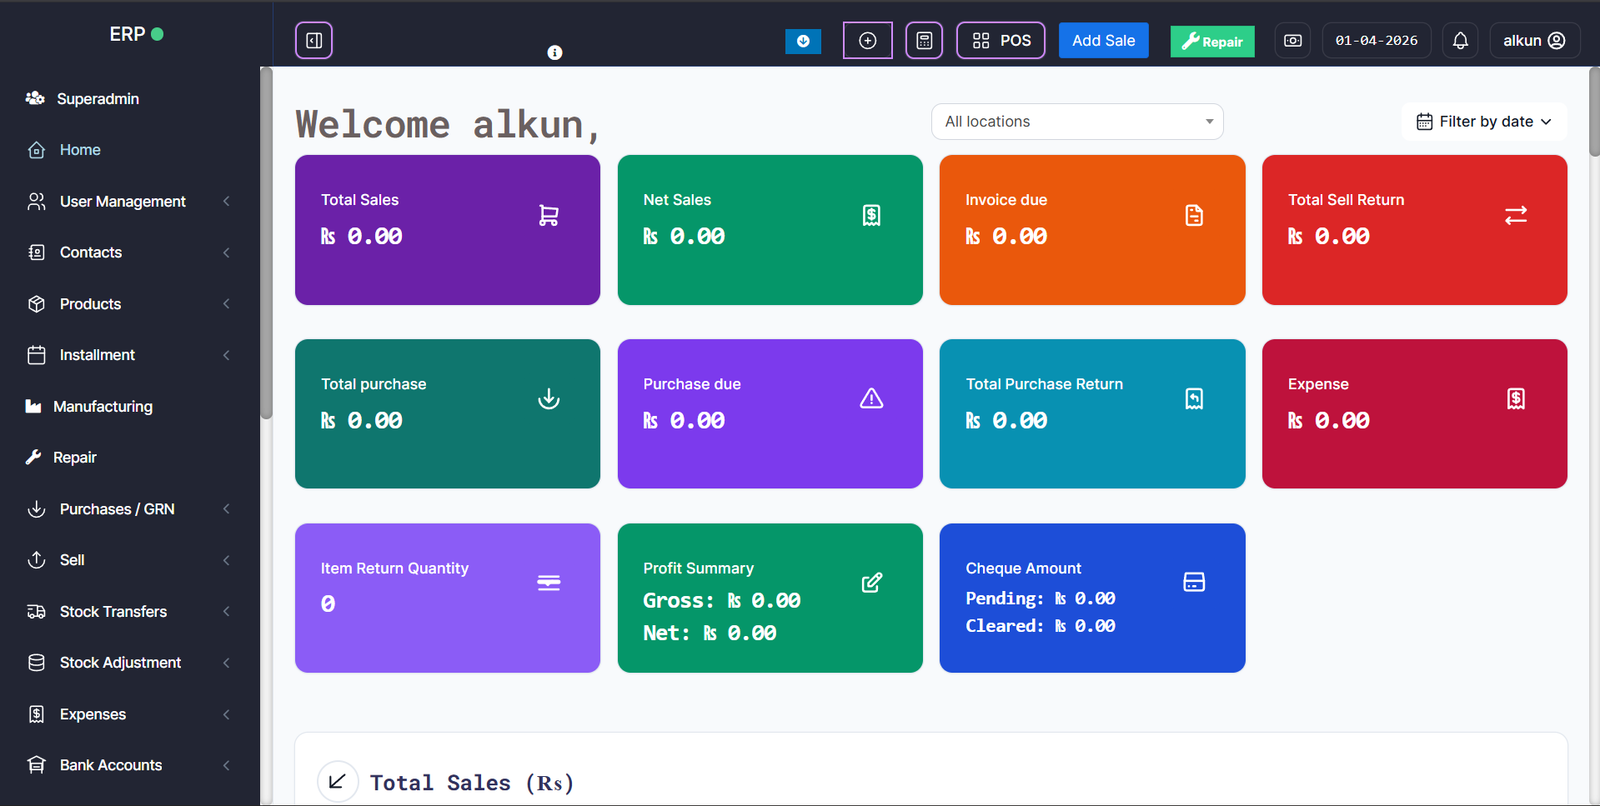
Task: Click the 01-04-2026 date display
Action: tap(1376, 41)
